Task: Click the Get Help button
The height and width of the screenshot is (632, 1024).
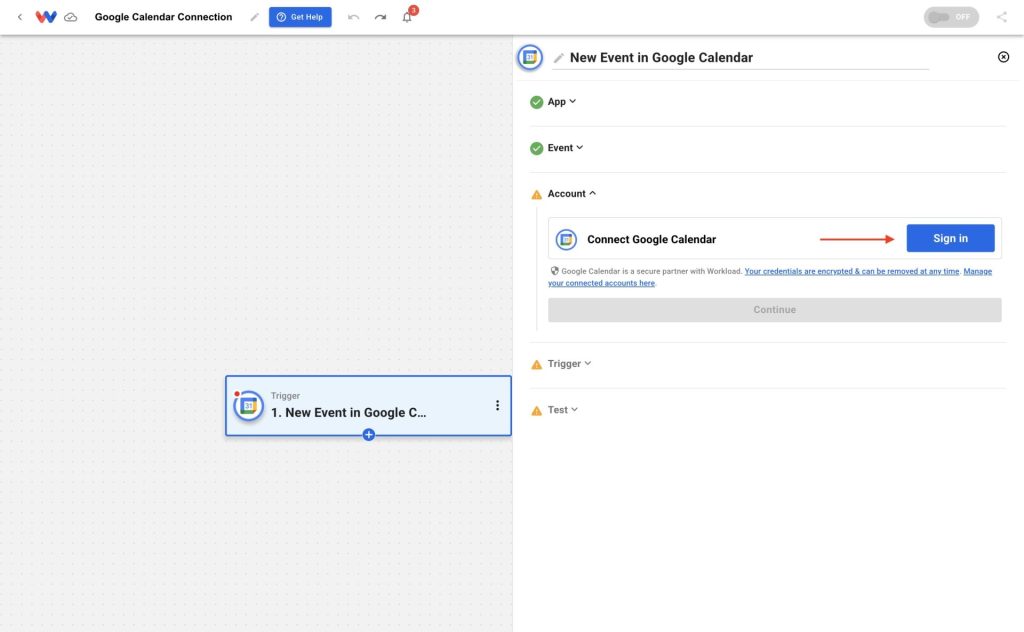Action: coord(300,17)
